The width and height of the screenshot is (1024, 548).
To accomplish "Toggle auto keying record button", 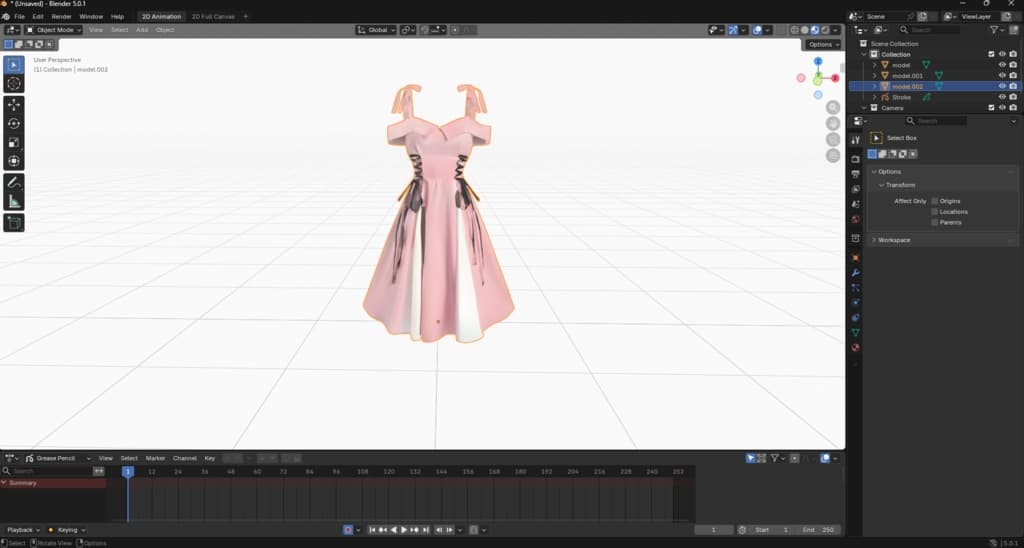I will [348, 530].
